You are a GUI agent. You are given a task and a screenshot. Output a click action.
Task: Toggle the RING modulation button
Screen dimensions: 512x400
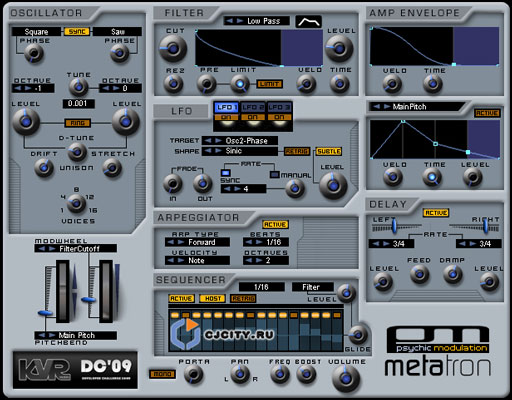click(77, 123)
